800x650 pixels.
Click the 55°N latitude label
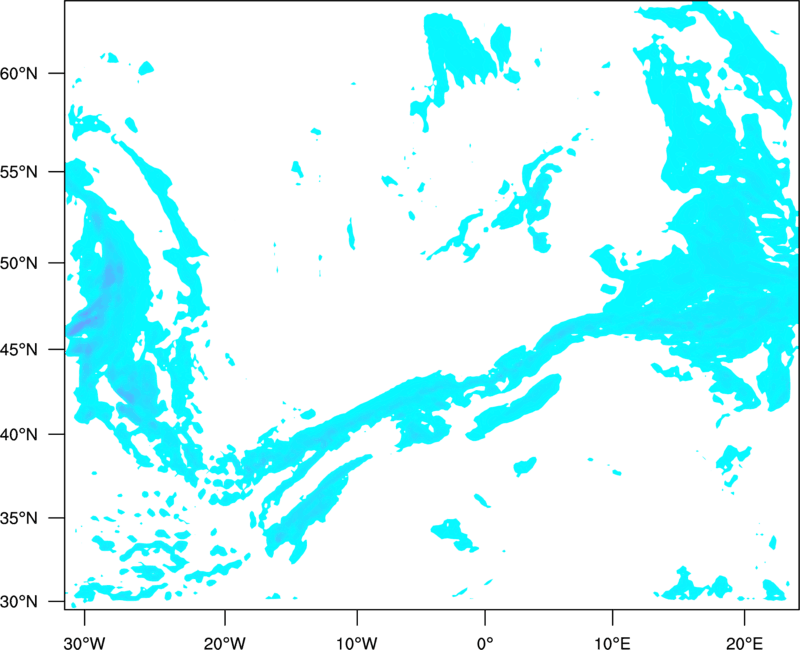coord(19,171)
